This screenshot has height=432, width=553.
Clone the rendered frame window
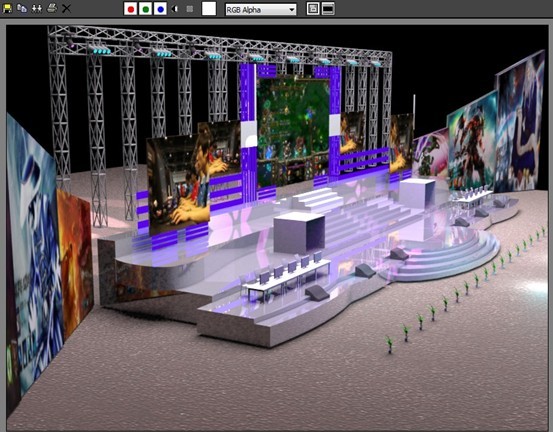click(x=37, y=8)
